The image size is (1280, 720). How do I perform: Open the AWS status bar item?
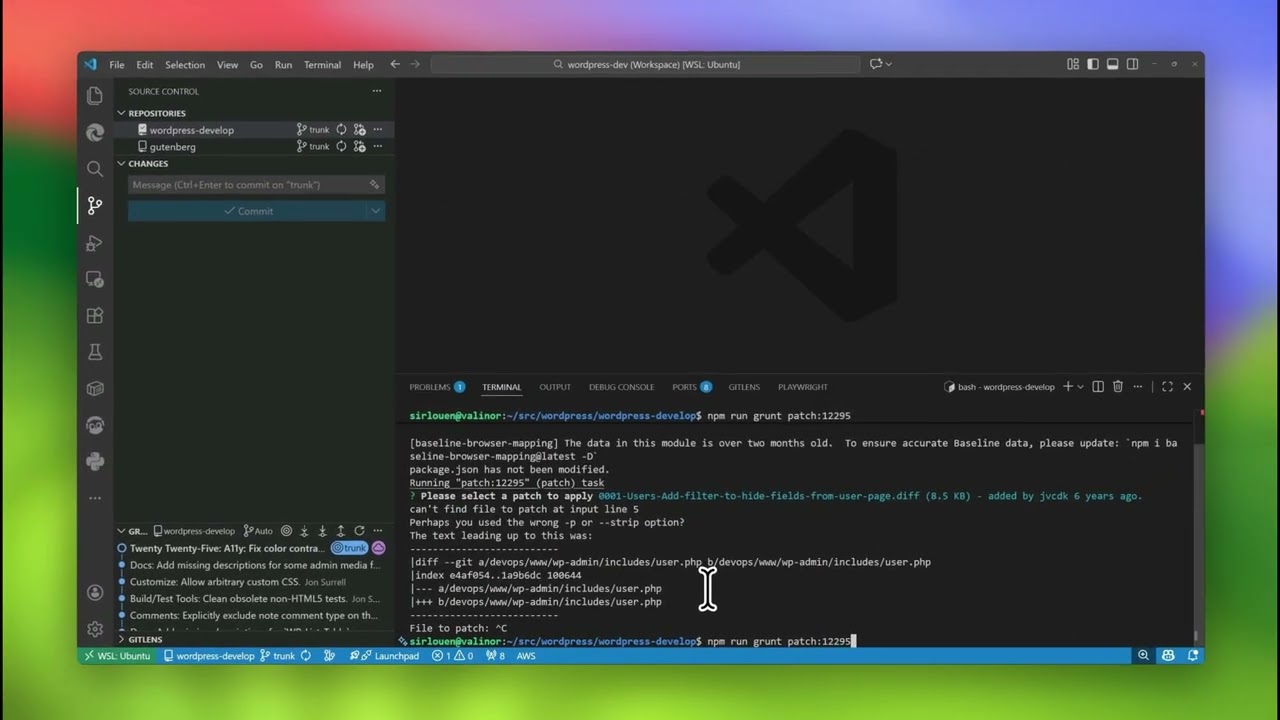tap(526, 656)
